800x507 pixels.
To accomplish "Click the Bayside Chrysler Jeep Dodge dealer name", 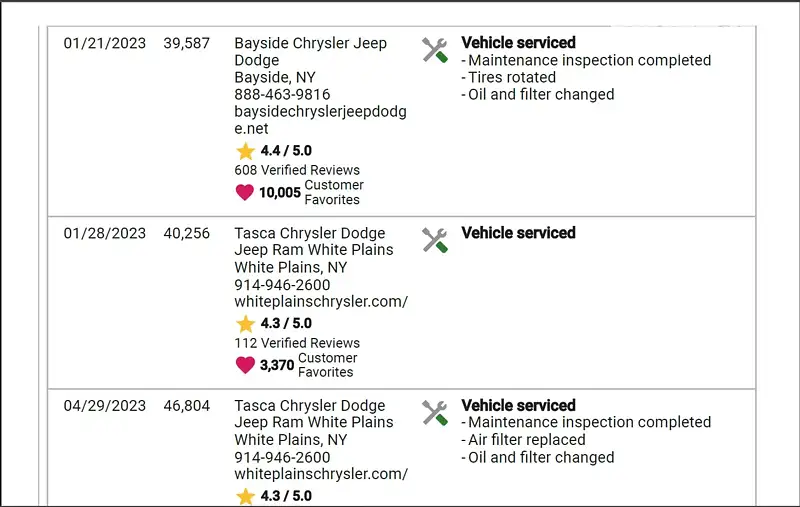I will pyautogui.click(x=309, y=52).
